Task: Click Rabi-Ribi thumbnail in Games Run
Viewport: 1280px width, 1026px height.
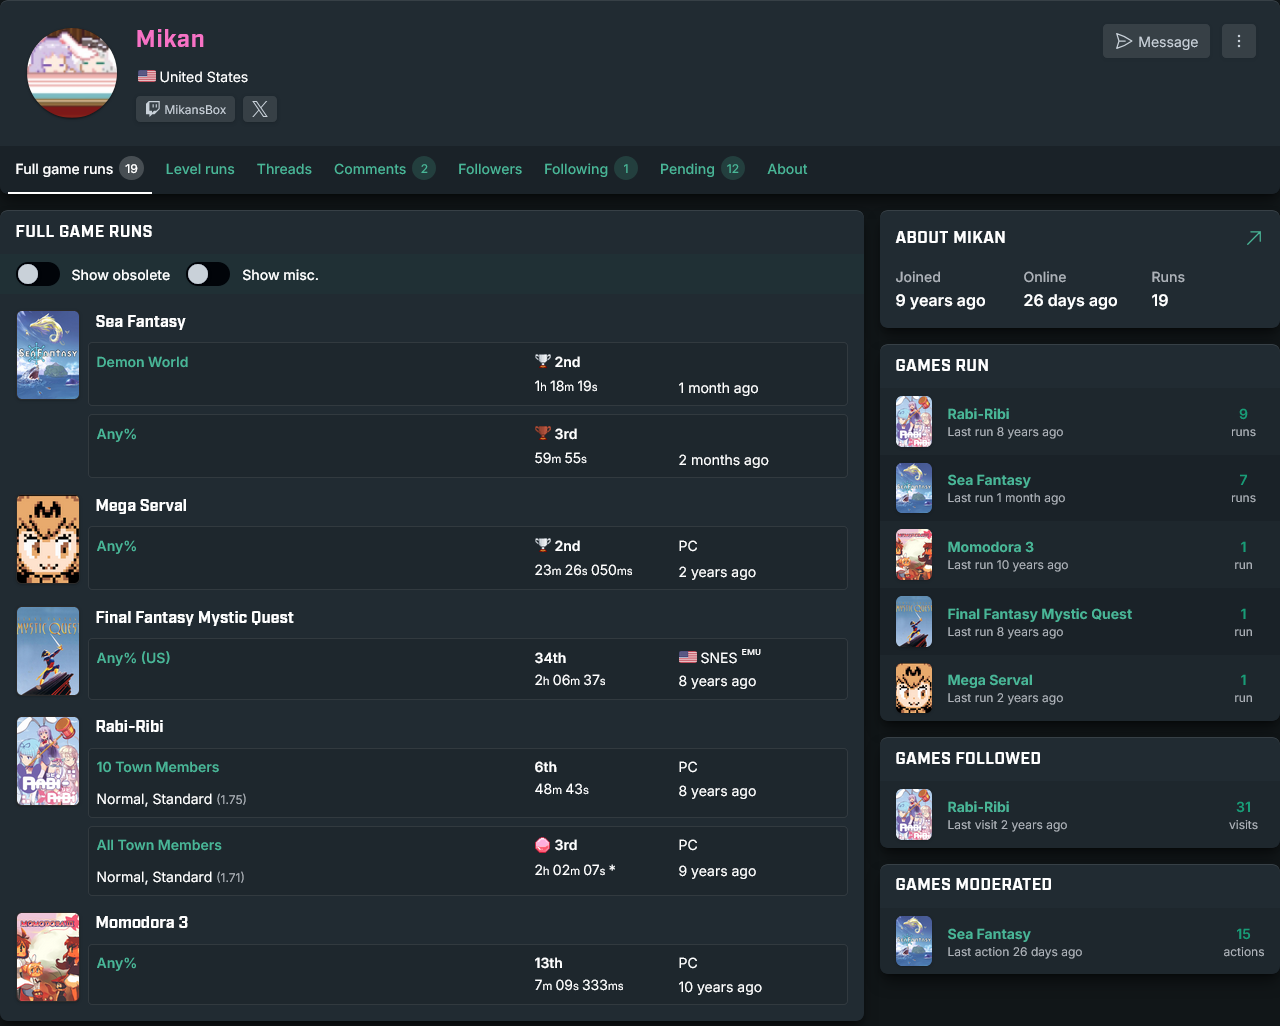Action: 914,421
